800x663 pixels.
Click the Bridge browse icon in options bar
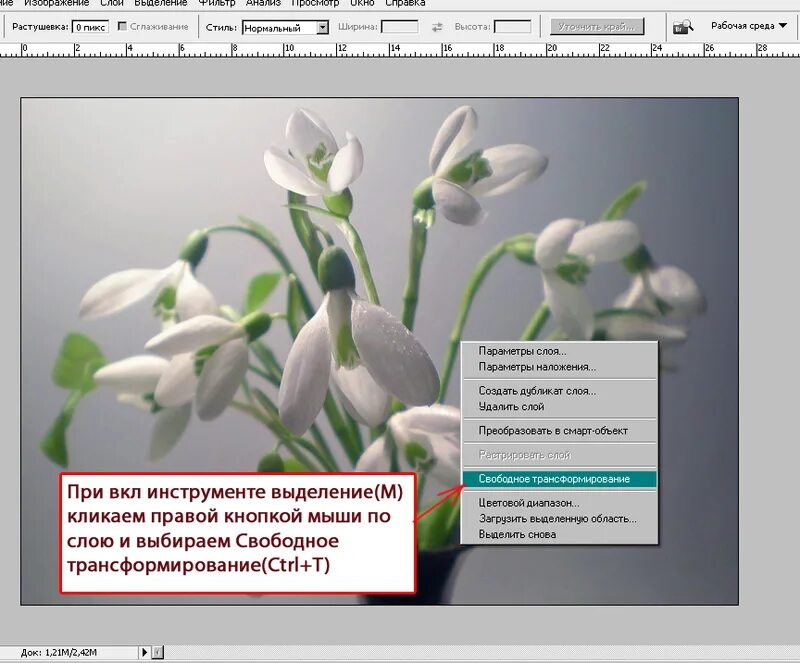point(683,27)
